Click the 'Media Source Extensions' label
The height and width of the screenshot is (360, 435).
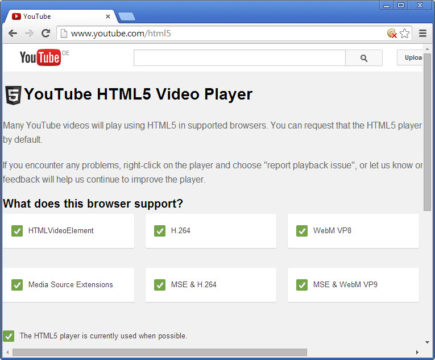click(x=71, y=284)
